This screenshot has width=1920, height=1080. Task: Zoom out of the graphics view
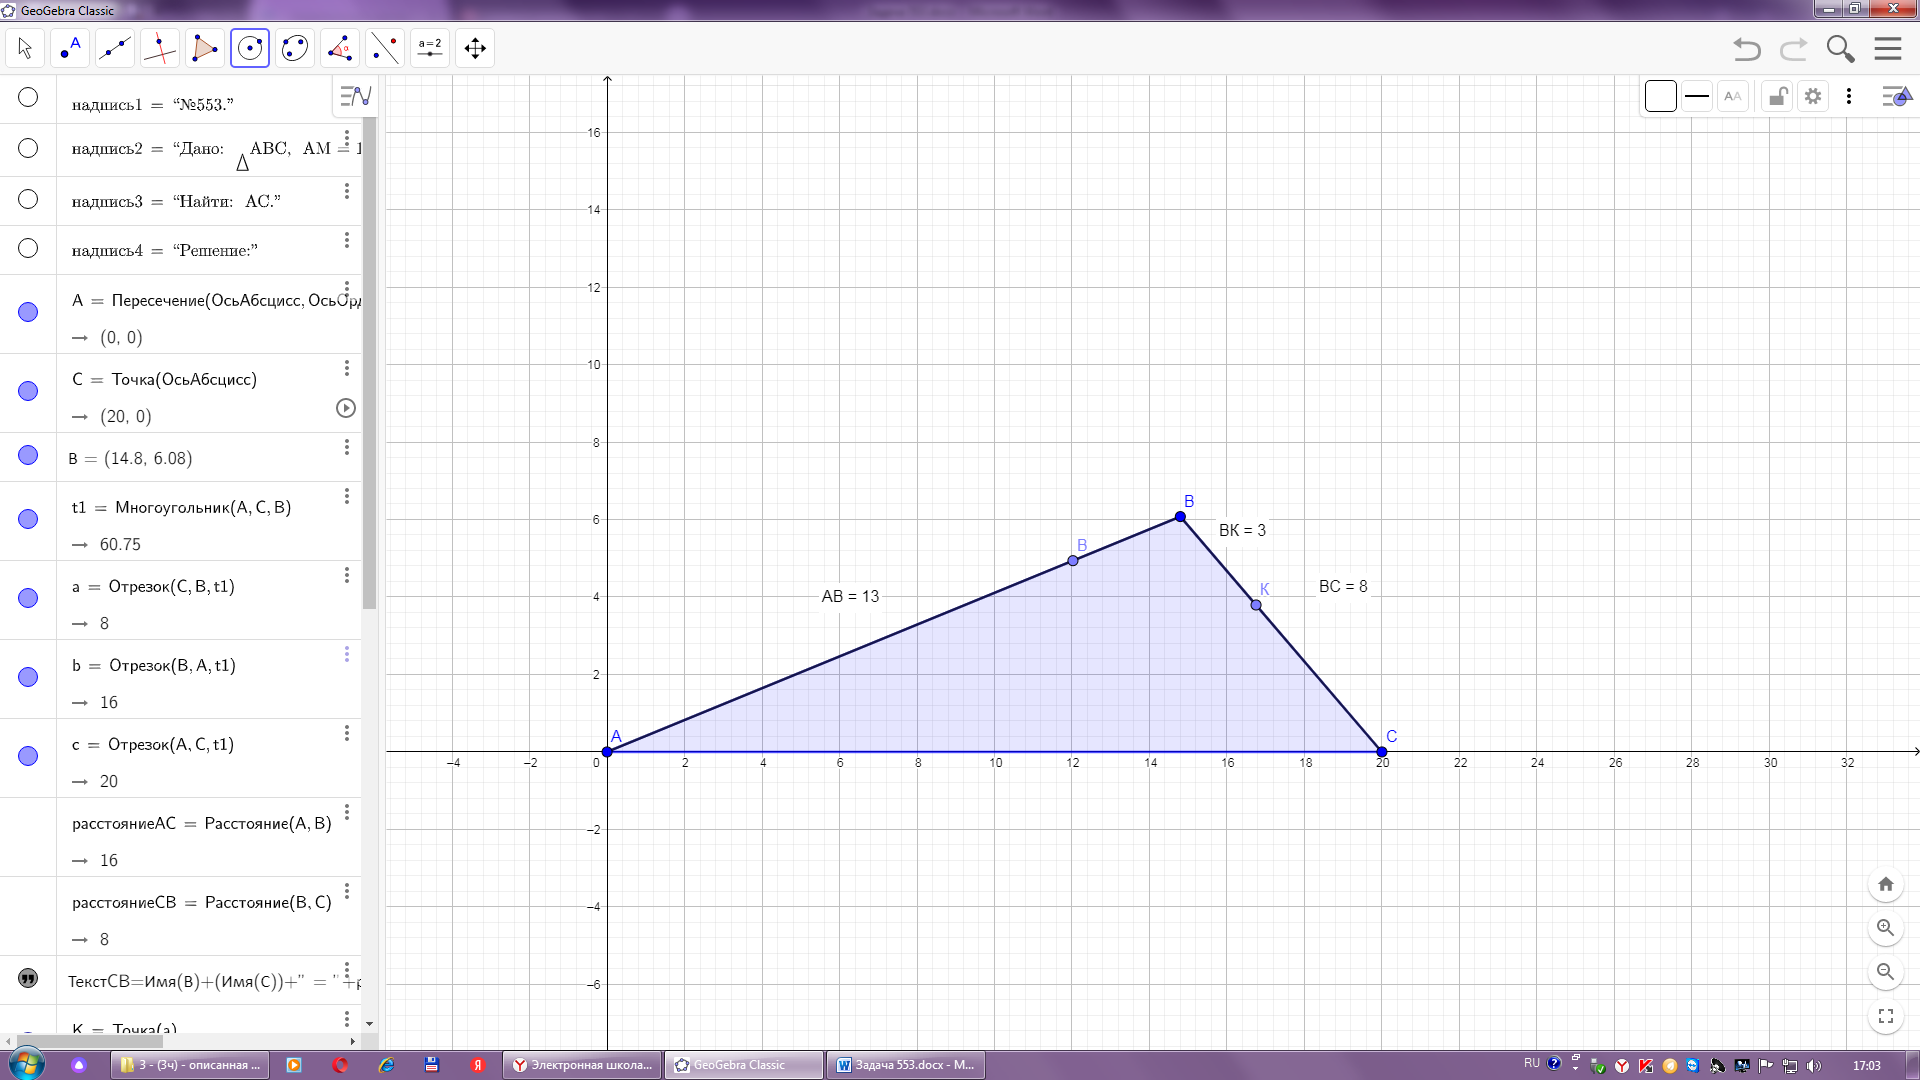pyautogui.click(x=1886, y=972)
